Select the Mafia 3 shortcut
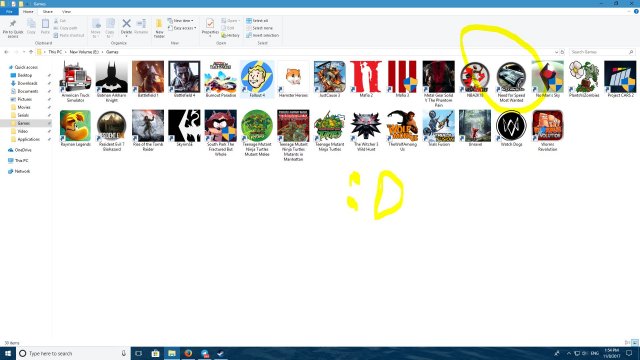Image resolution: width=640 pixels, height=360 pixels. (402, 79)
